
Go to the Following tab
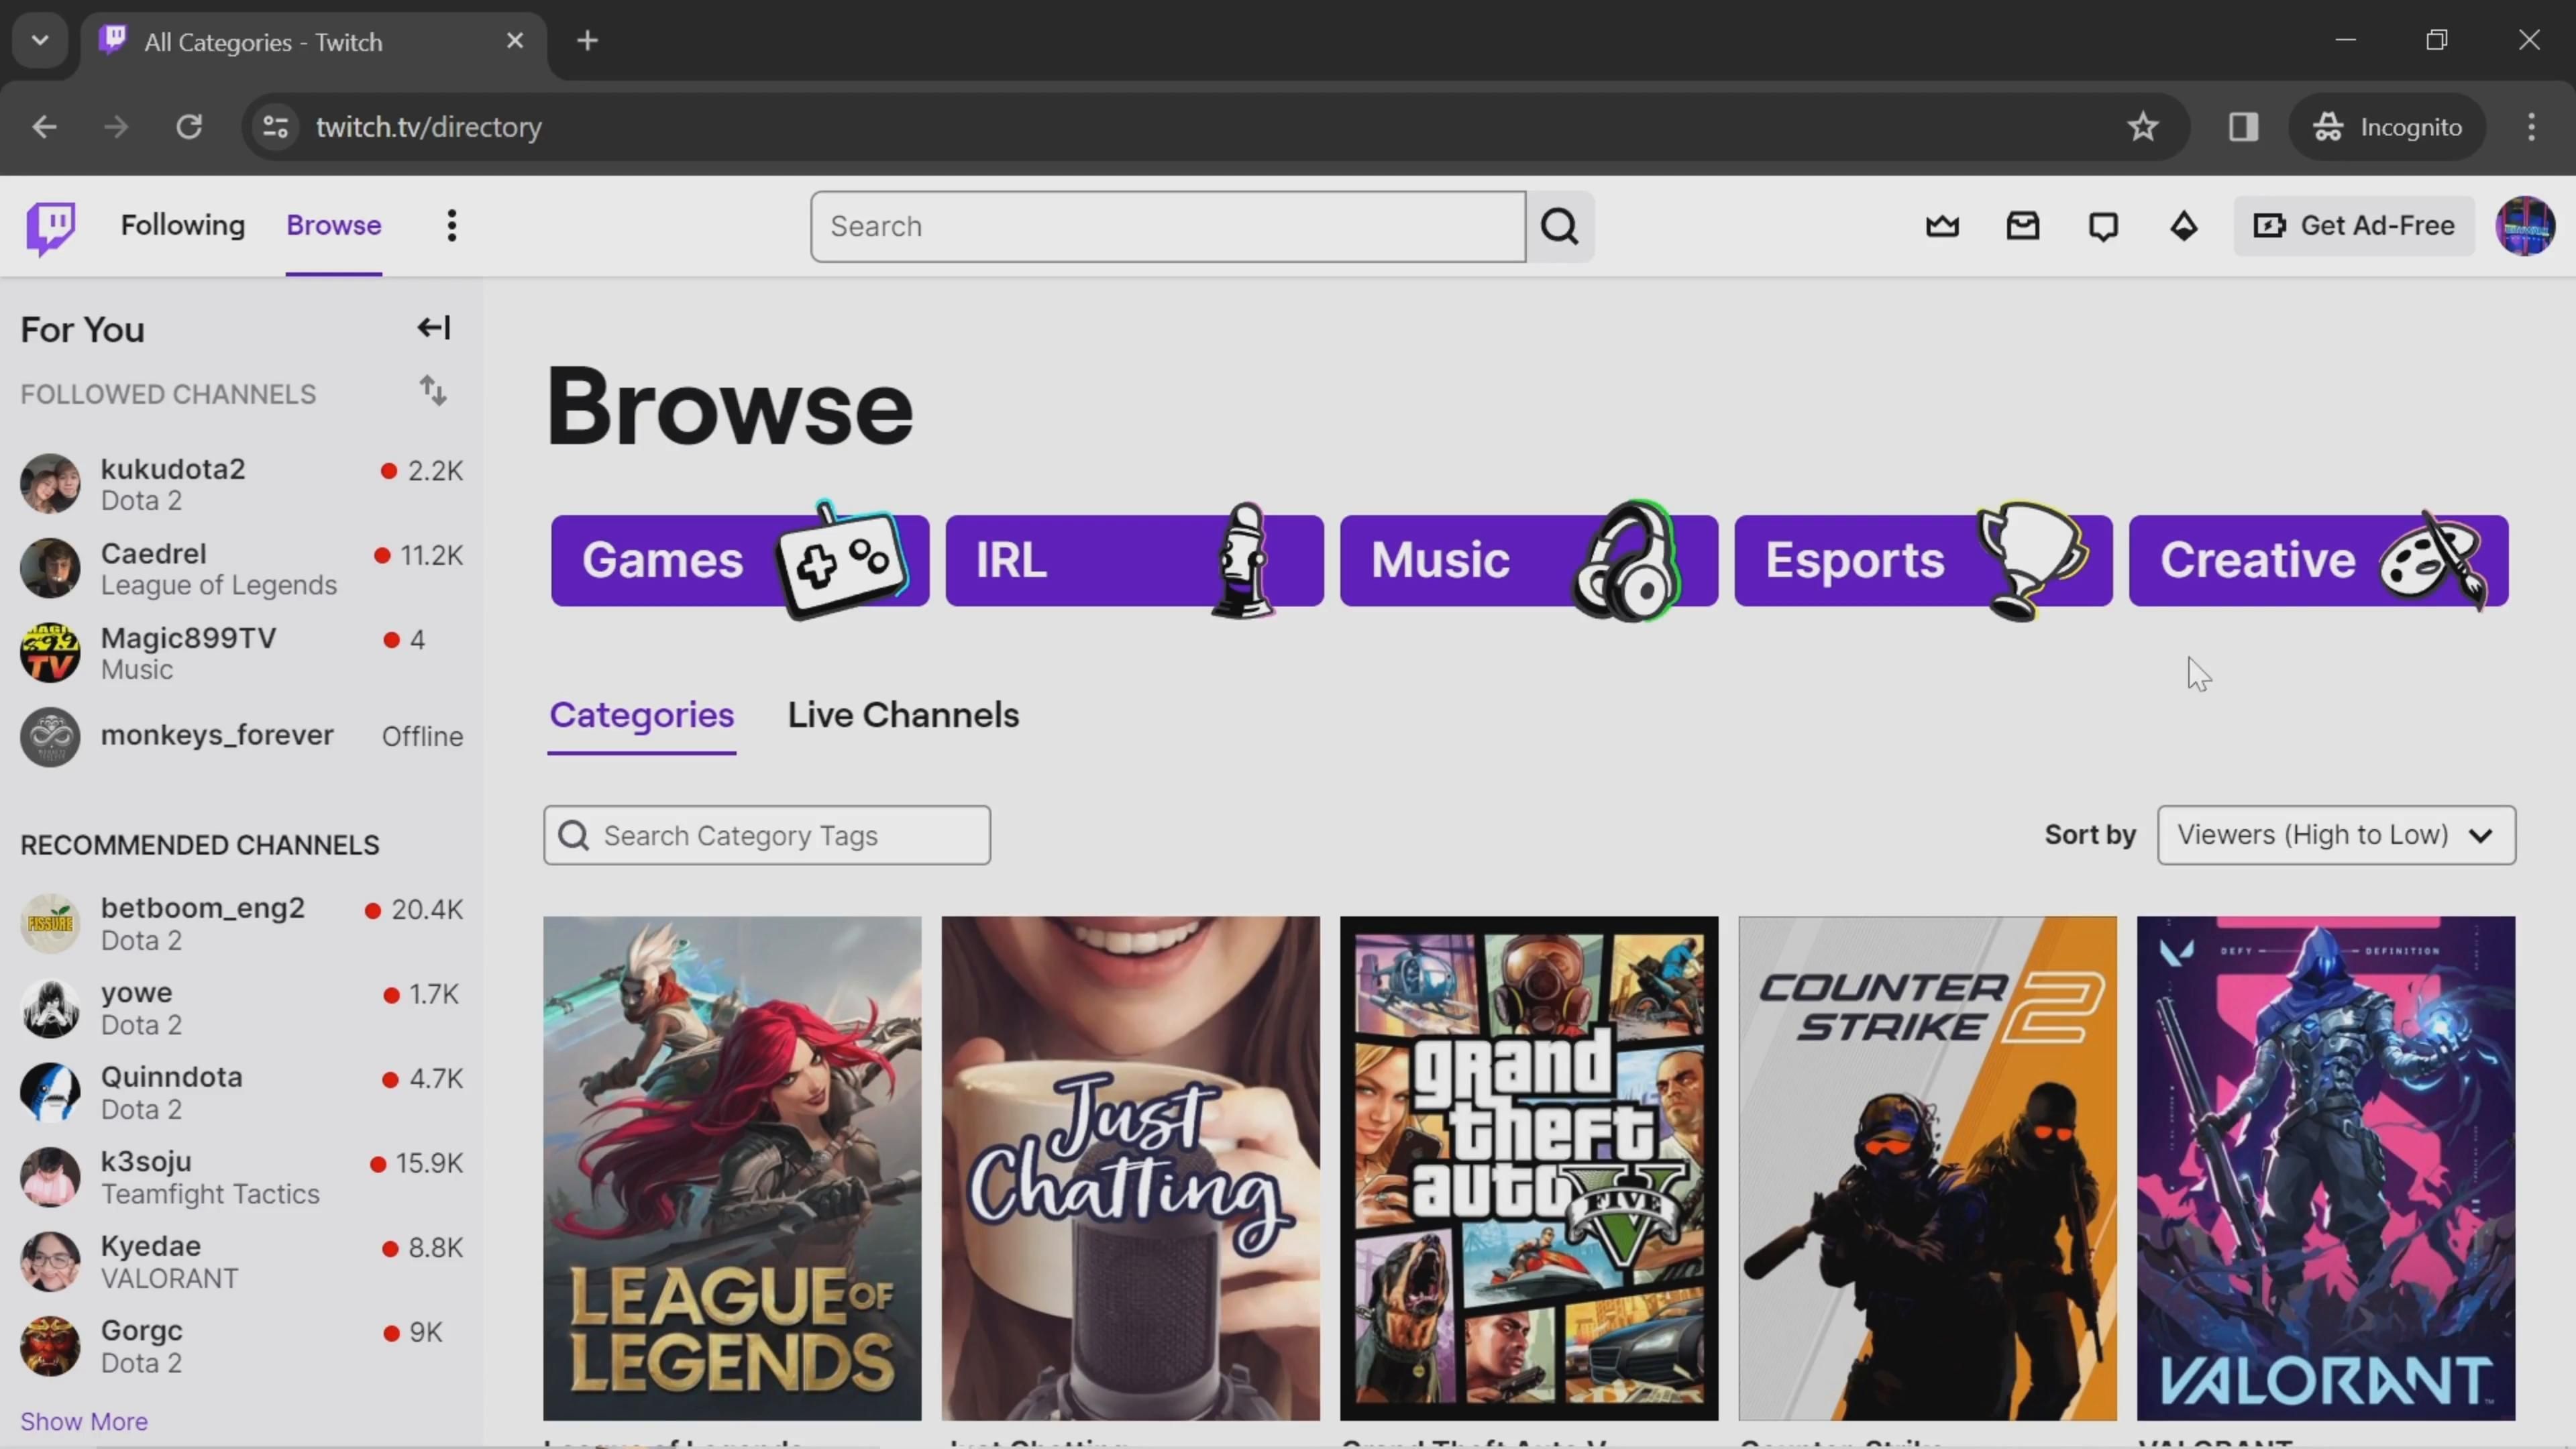(183, 226)
